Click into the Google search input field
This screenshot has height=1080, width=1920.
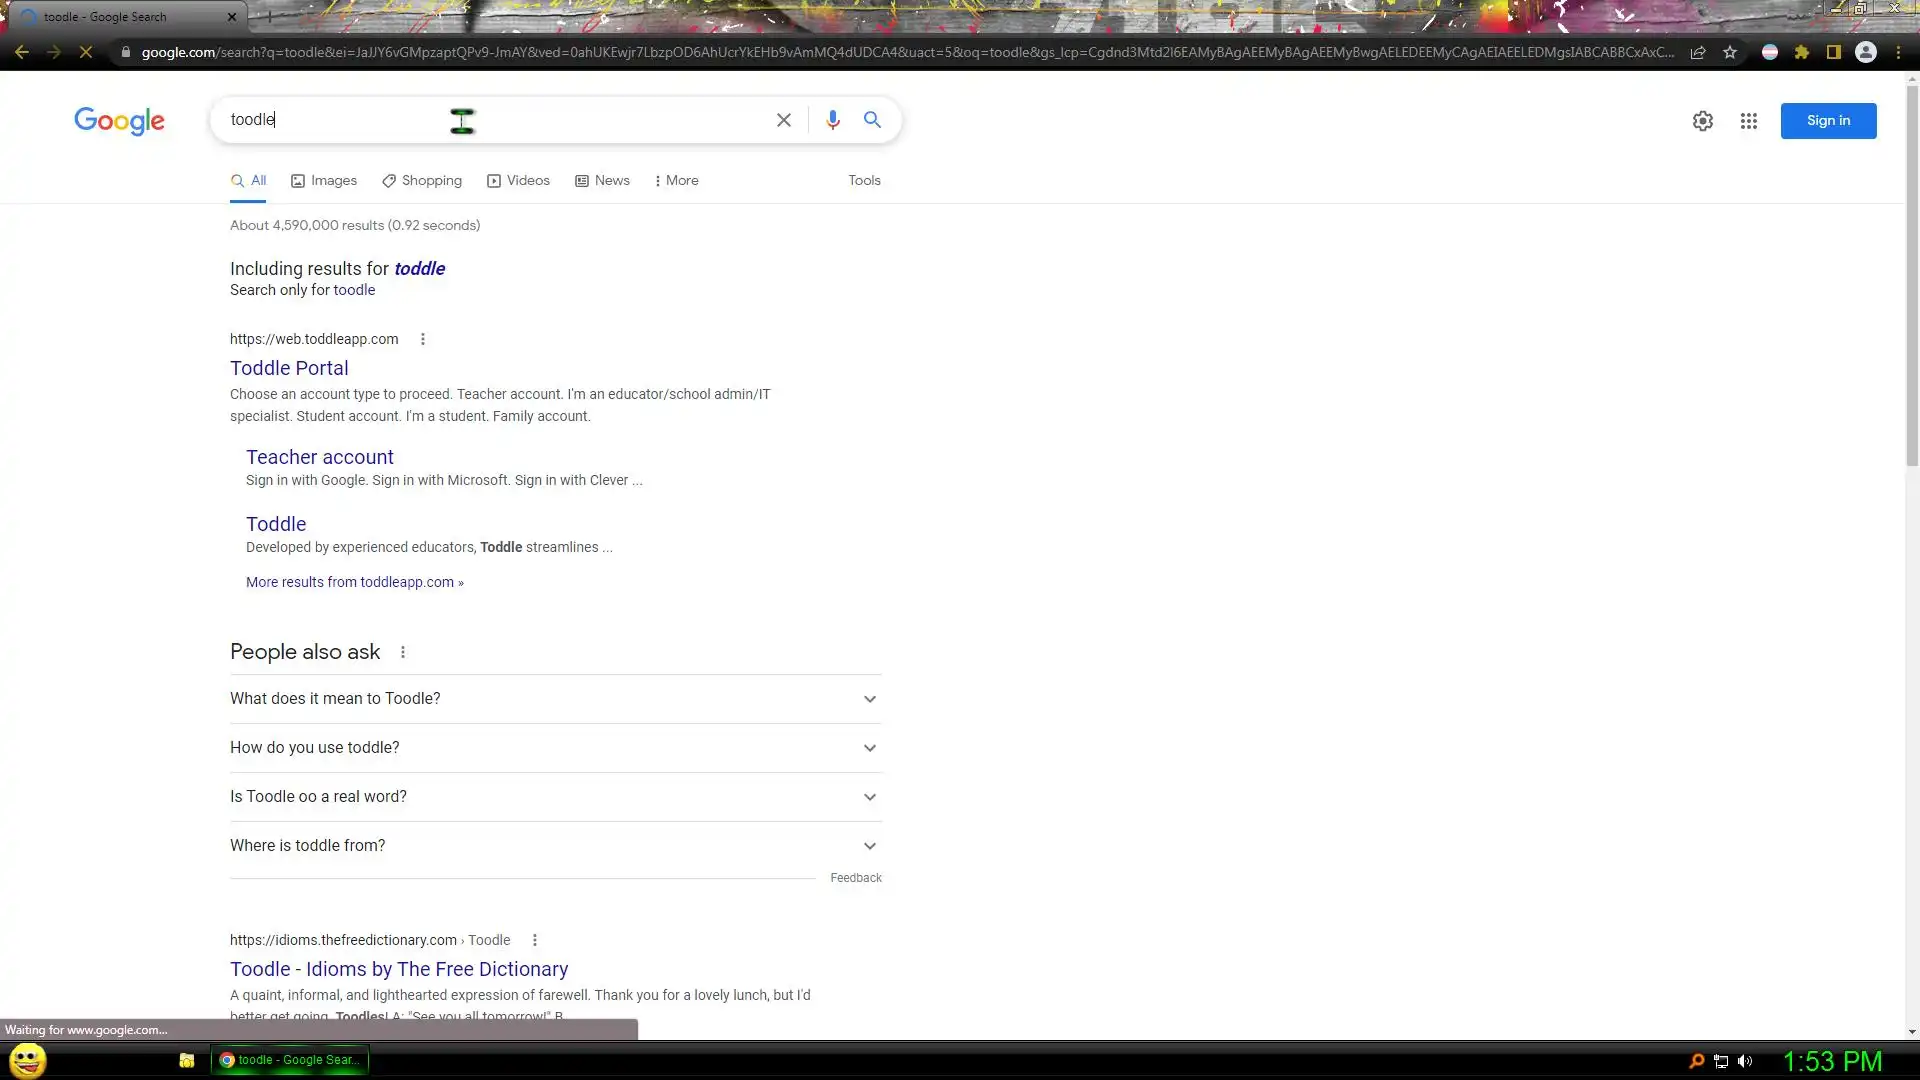(500, 120)
